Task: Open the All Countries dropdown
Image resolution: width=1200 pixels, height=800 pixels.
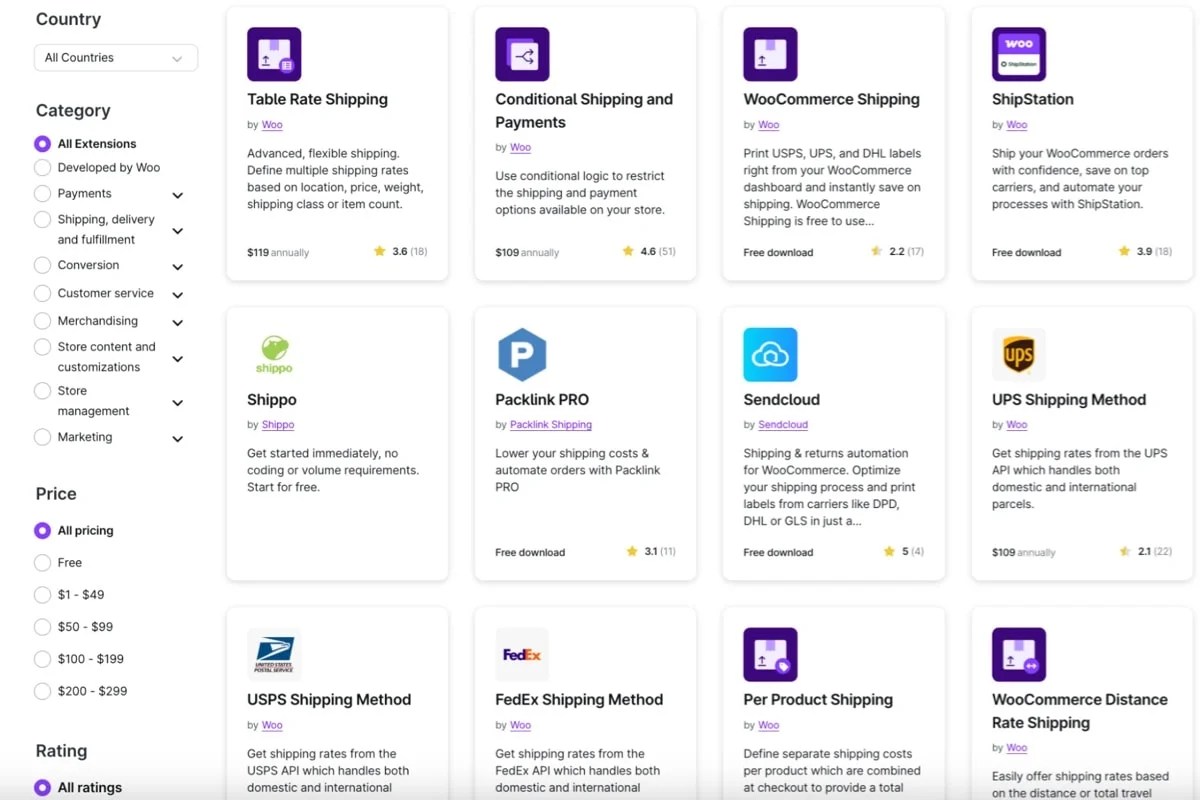Action: click(116, 58)
